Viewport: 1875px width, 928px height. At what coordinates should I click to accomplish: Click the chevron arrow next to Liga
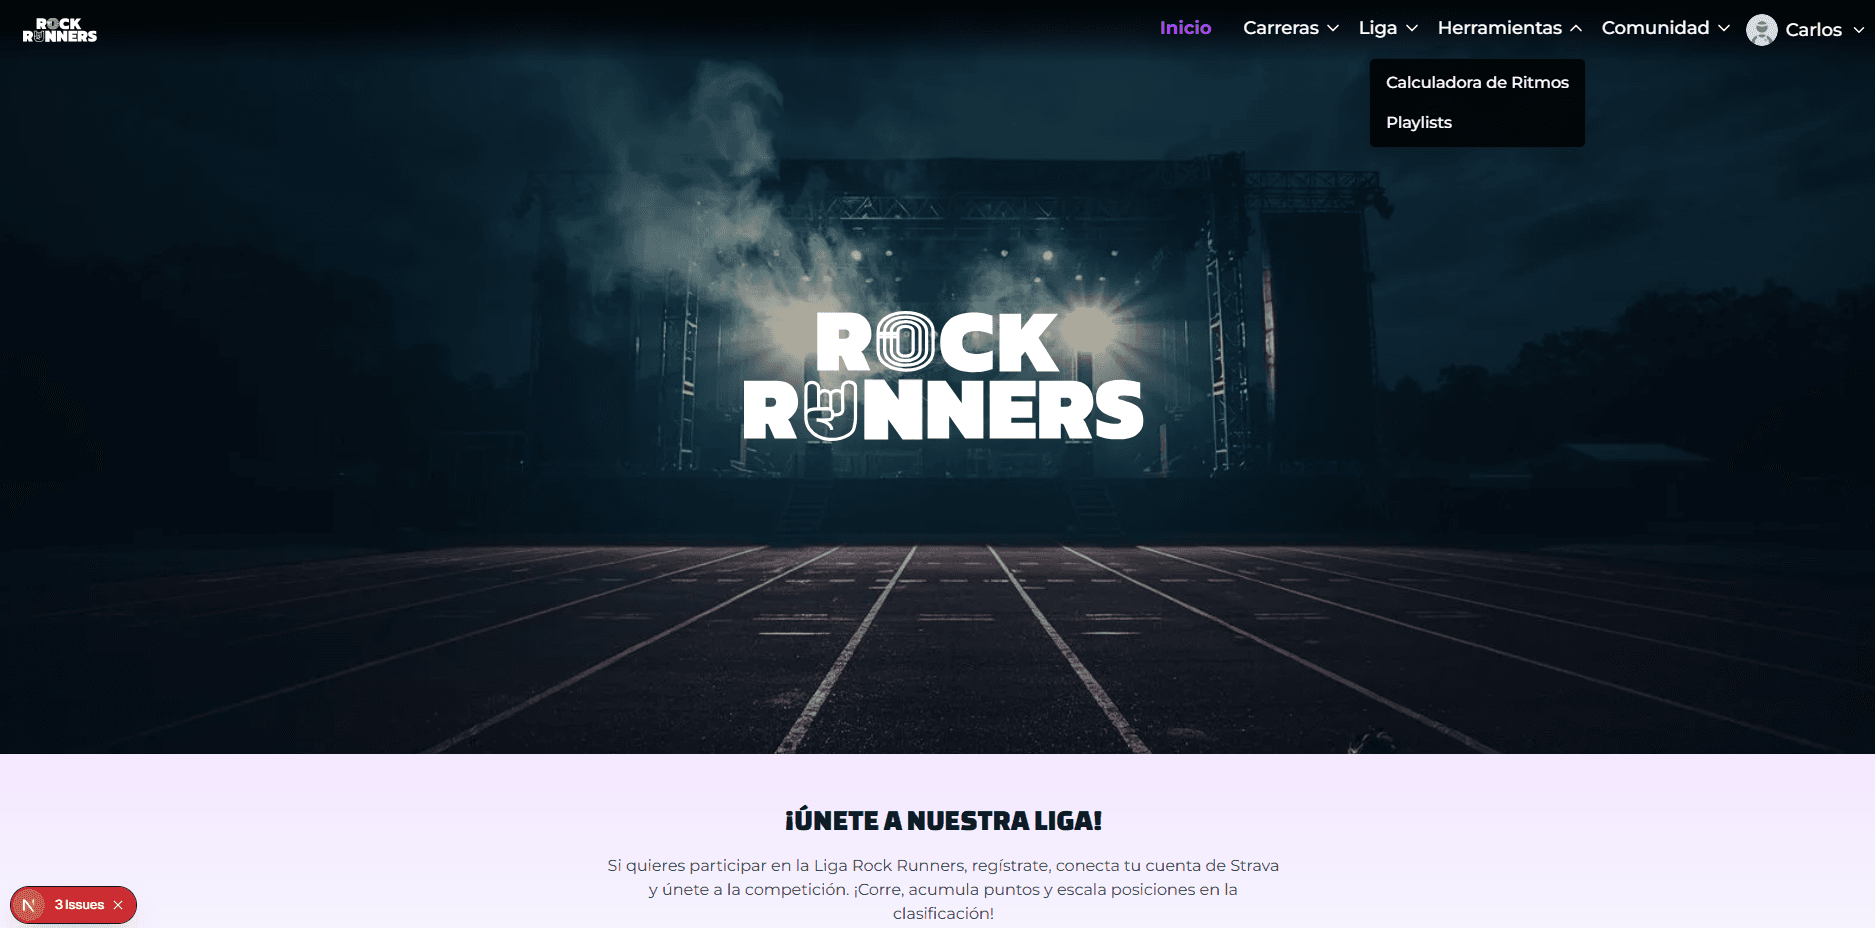(x=1412, y=29)
